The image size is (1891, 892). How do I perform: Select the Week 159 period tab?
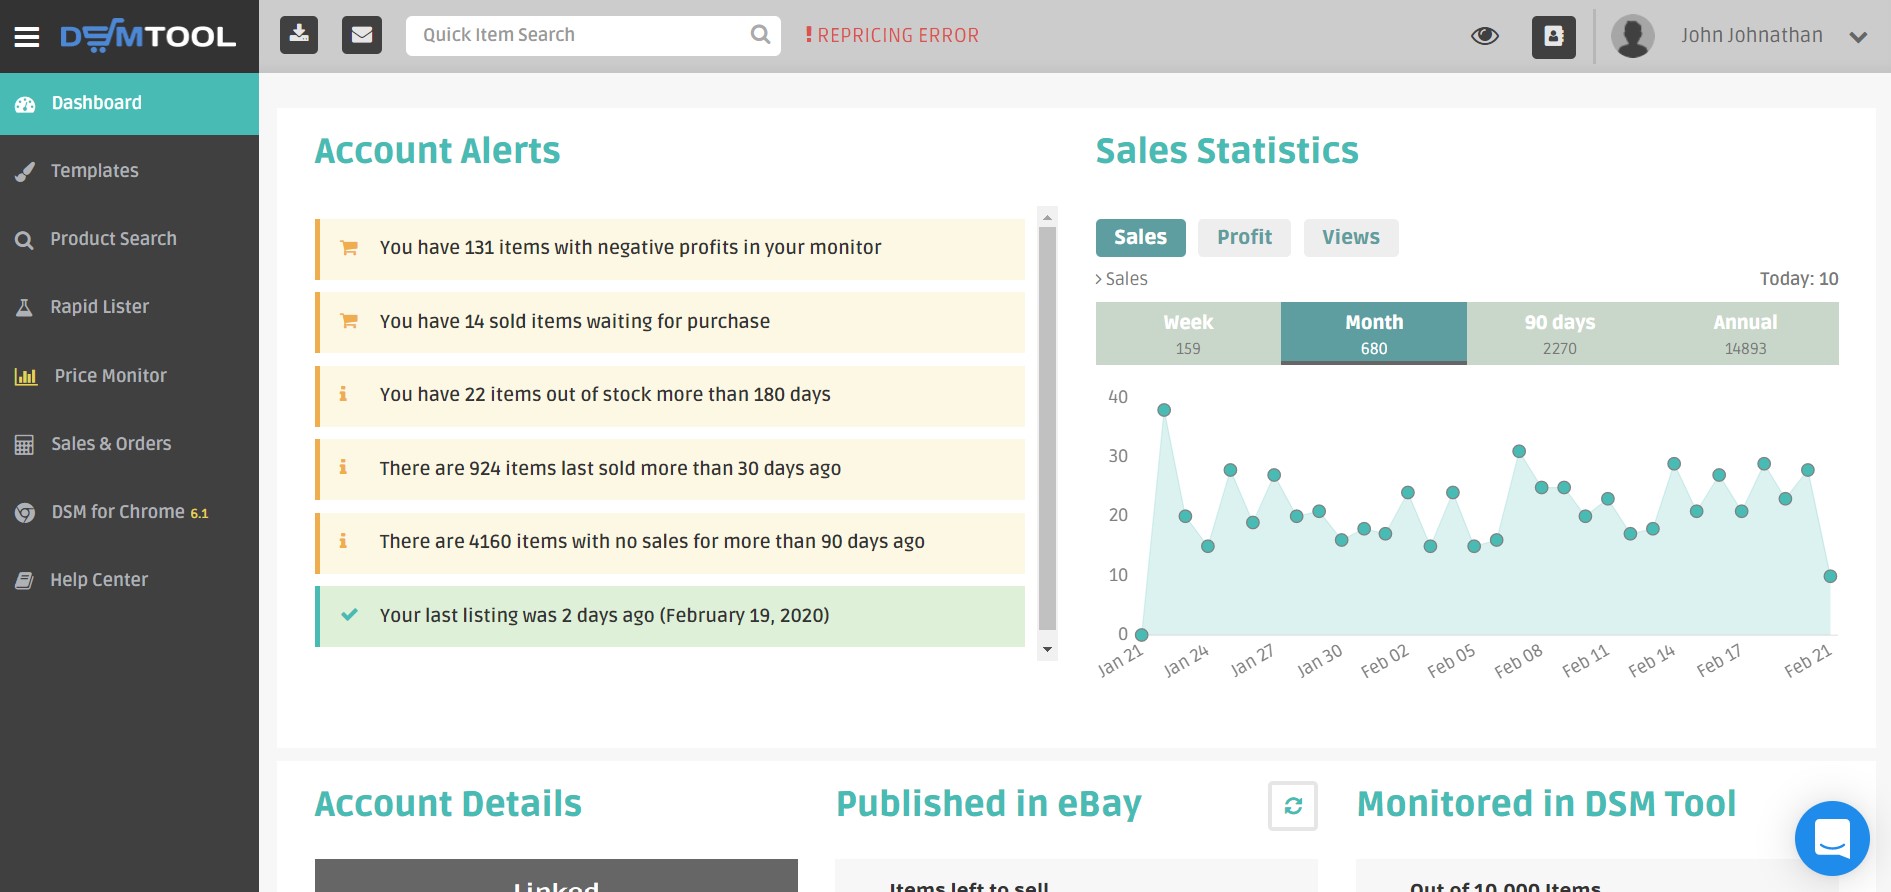(x=1188, y=334)
